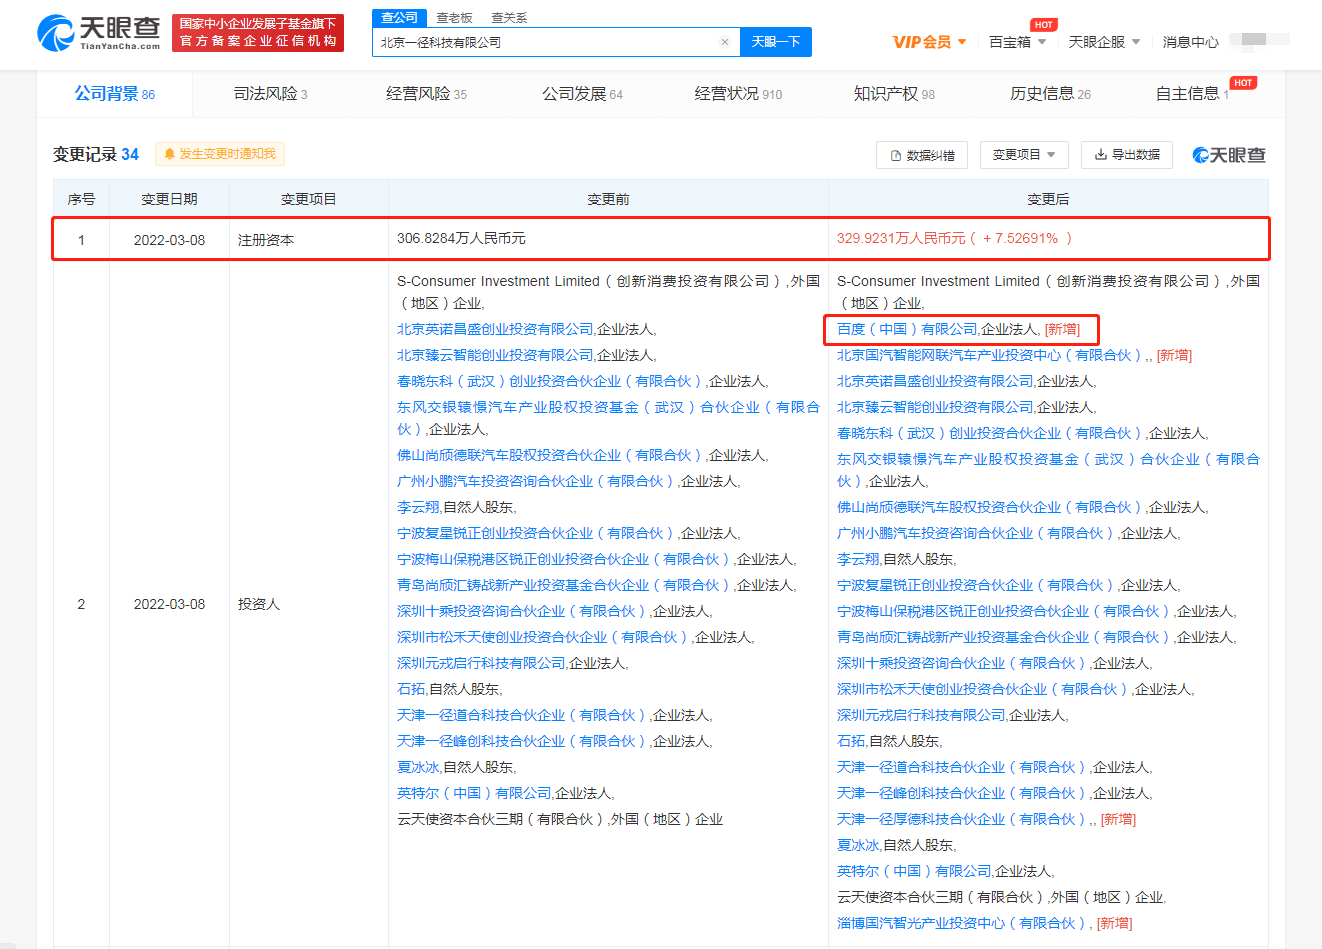Open 北京国汽智能网联汽车产业投资中心 link
Viewport: 1322px width, 949px height.
(x=990, y=355)
